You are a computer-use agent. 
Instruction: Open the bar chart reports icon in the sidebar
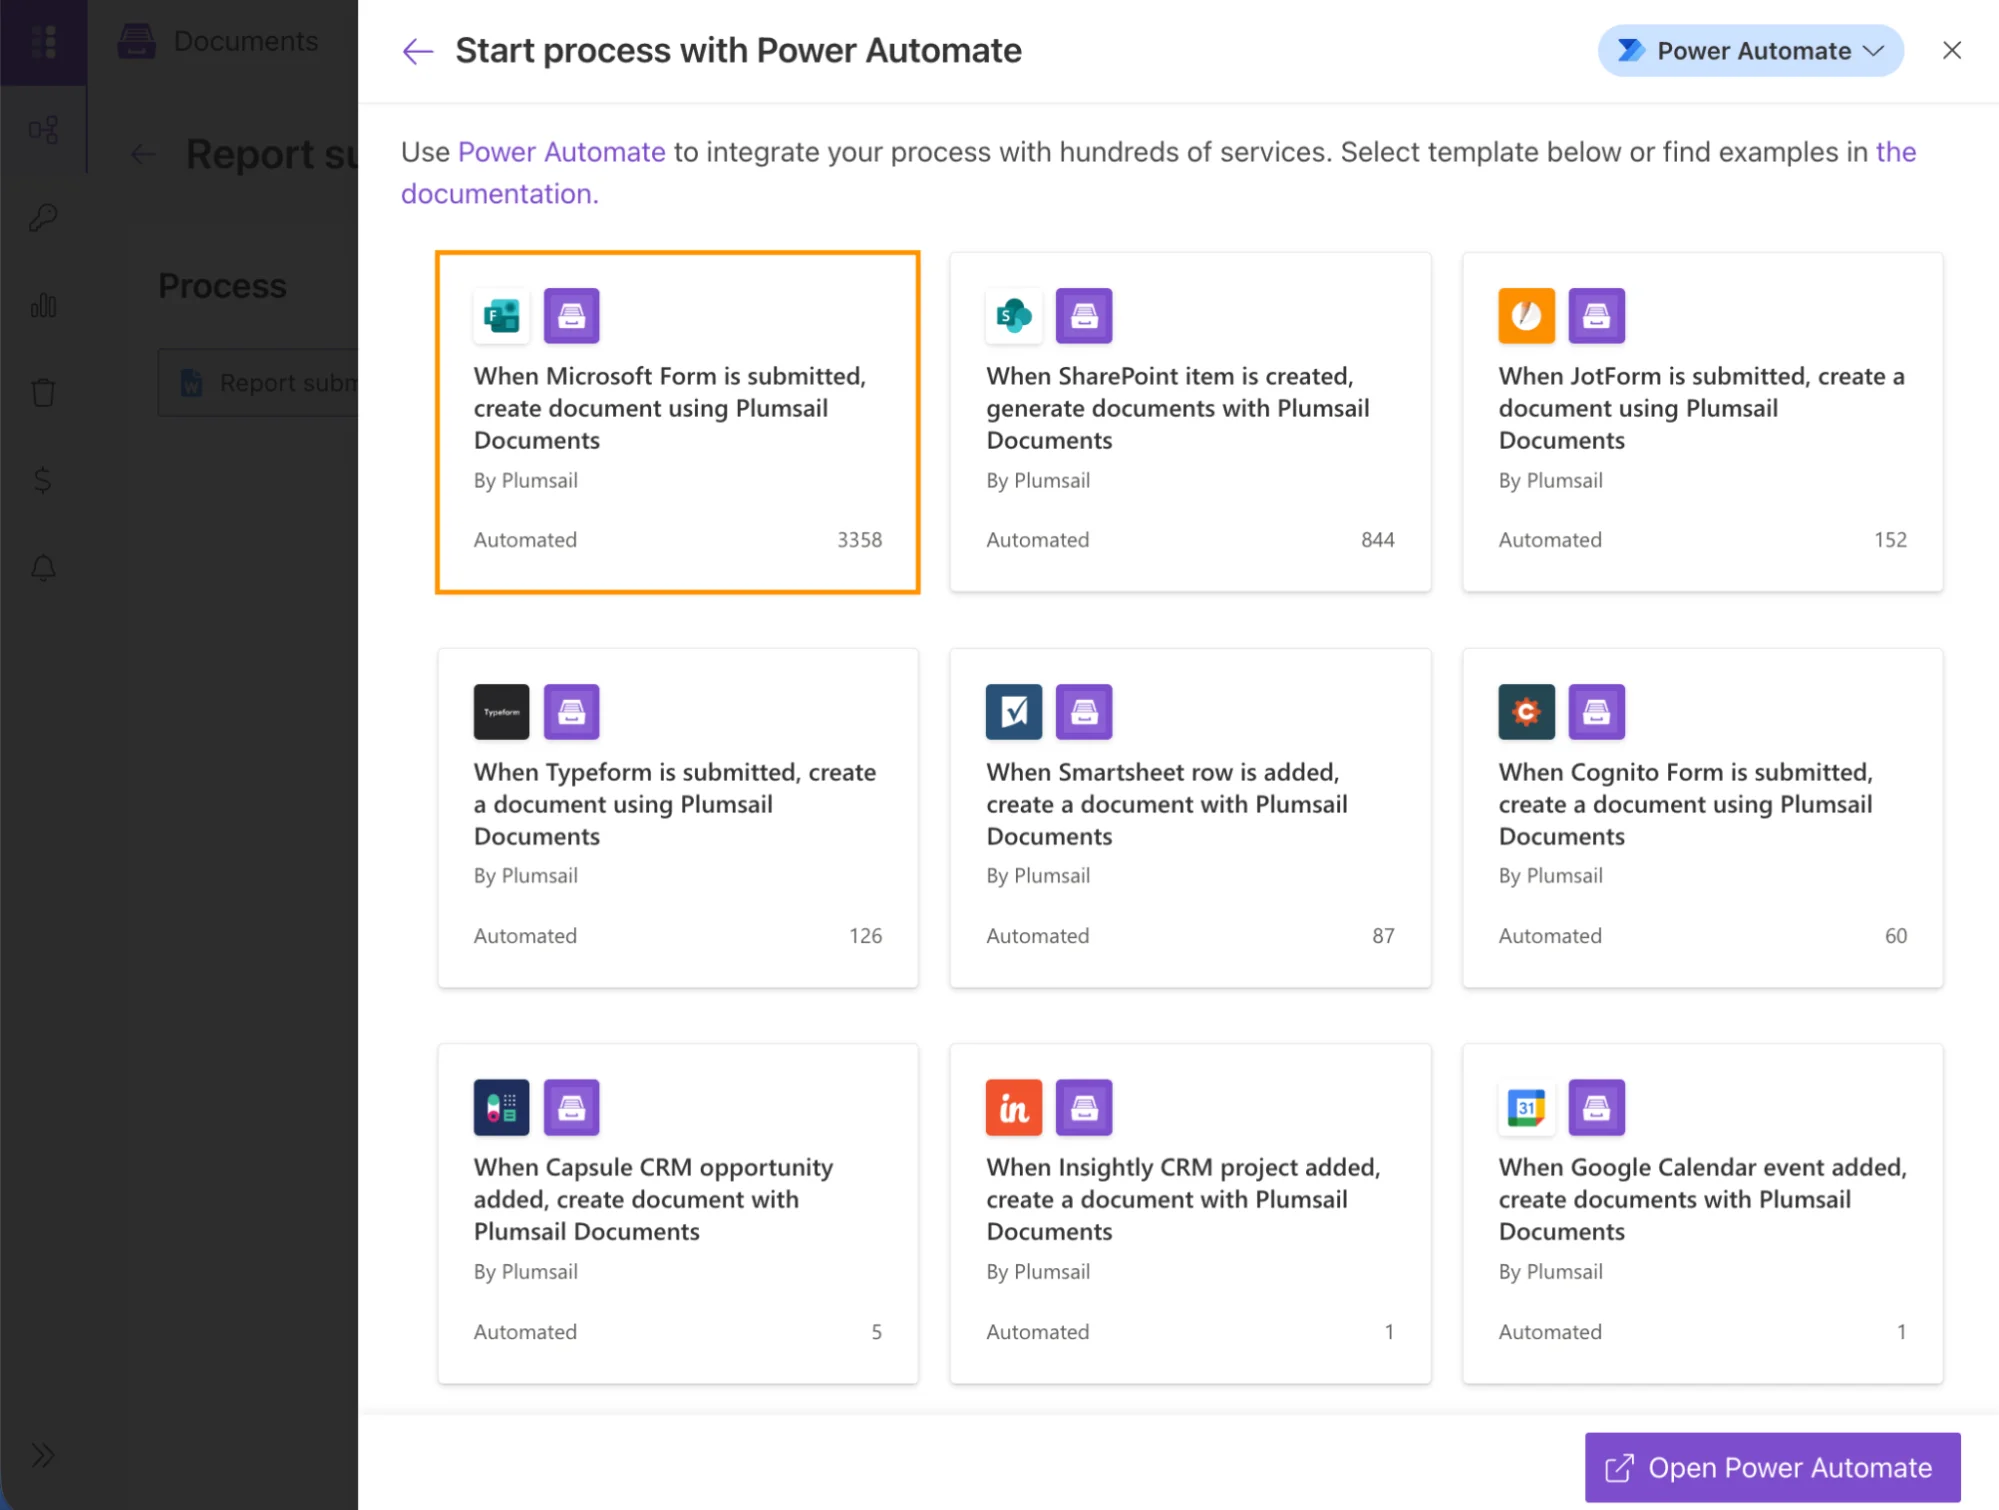tap(43, 305)
